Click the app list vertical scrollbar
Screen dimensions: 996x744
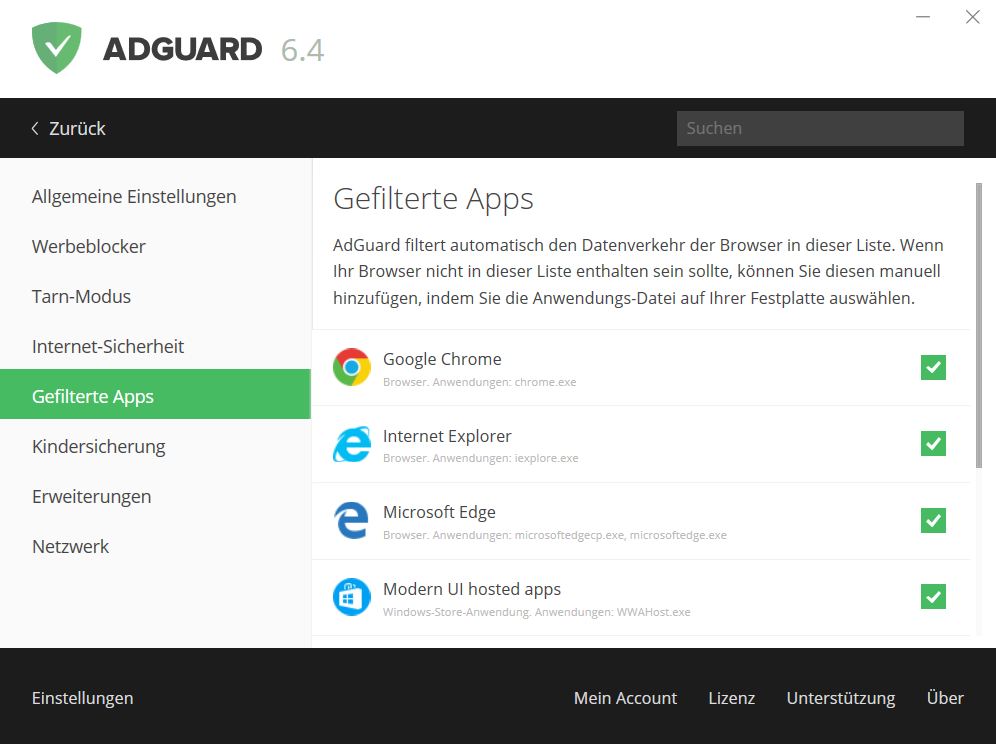point(979,325)
